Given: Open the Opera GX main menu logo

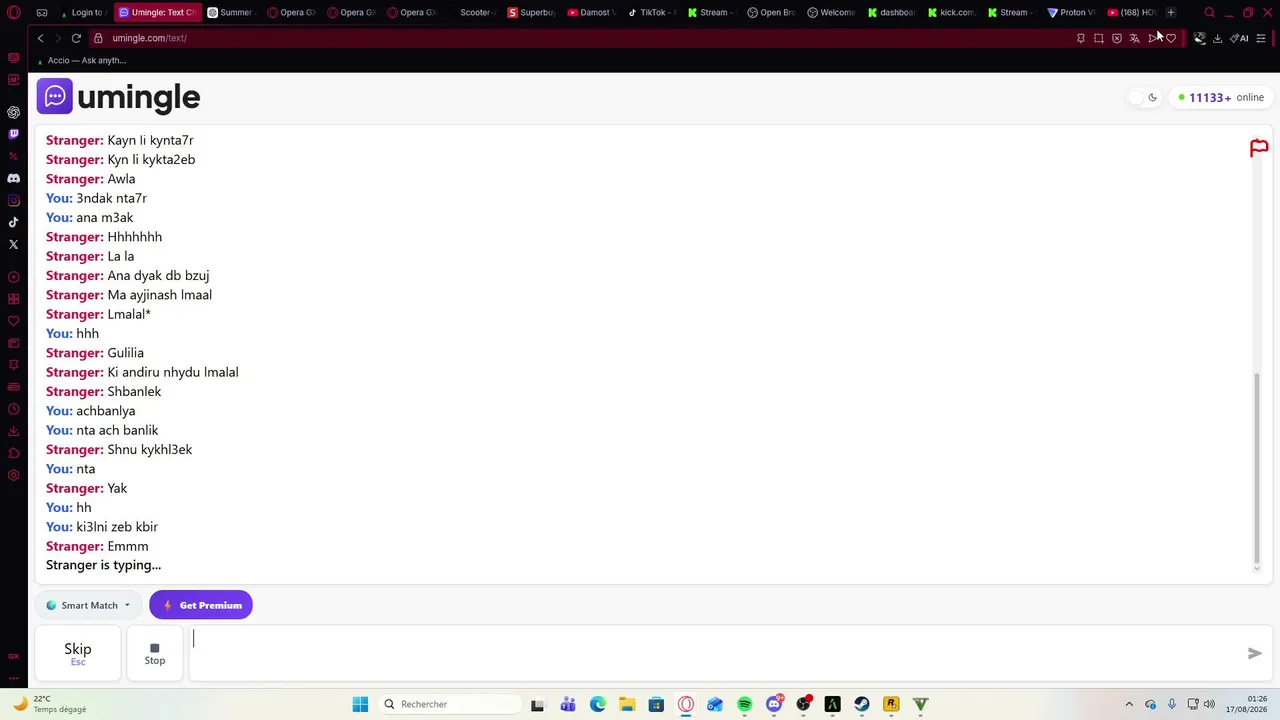Looking at the screenshot, I should click(14, 13).
